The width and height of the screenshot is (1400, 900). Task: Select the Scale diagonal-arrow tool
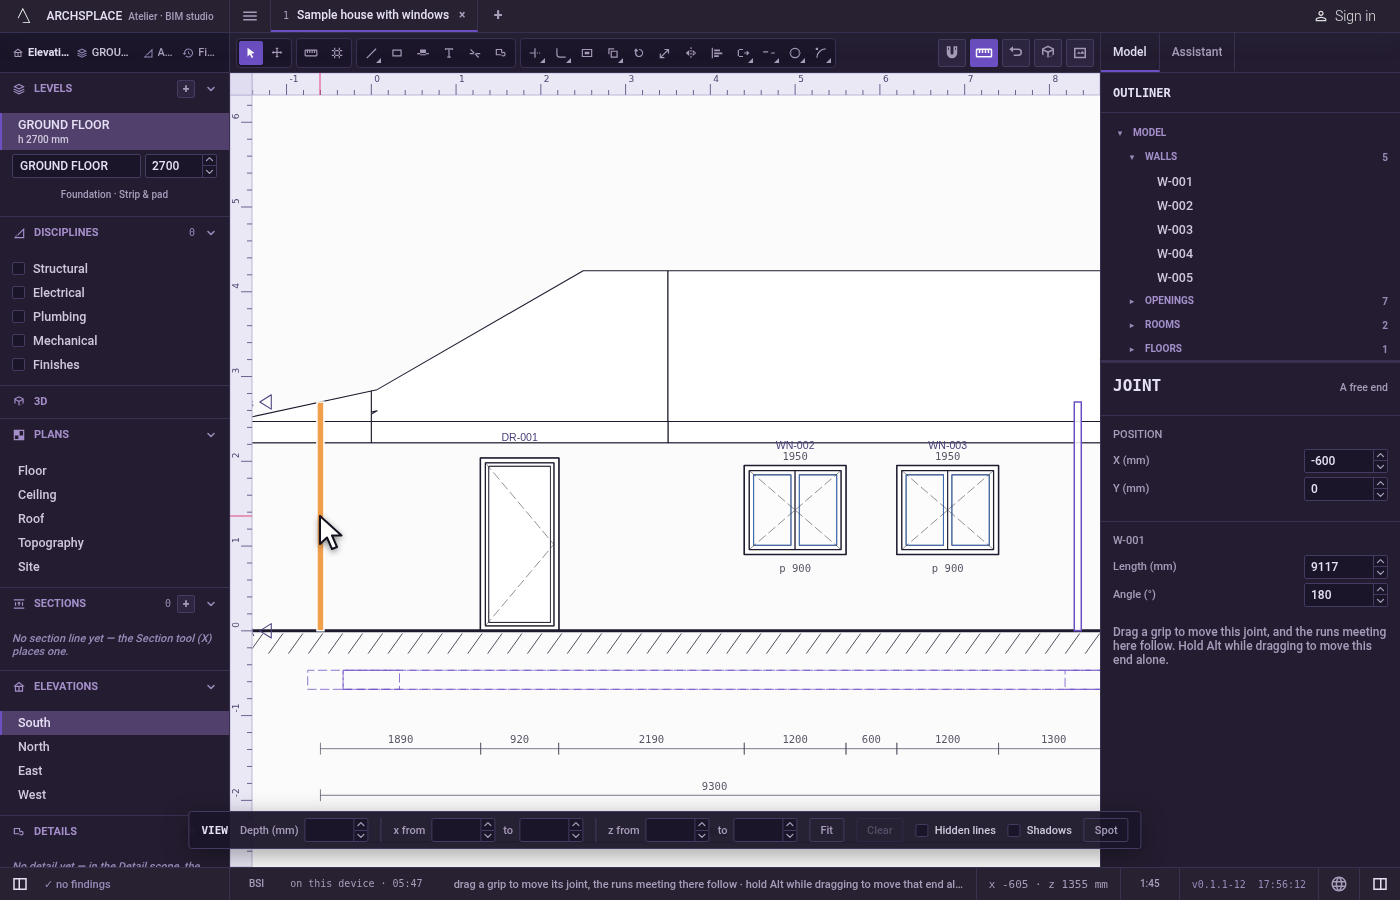665,53
